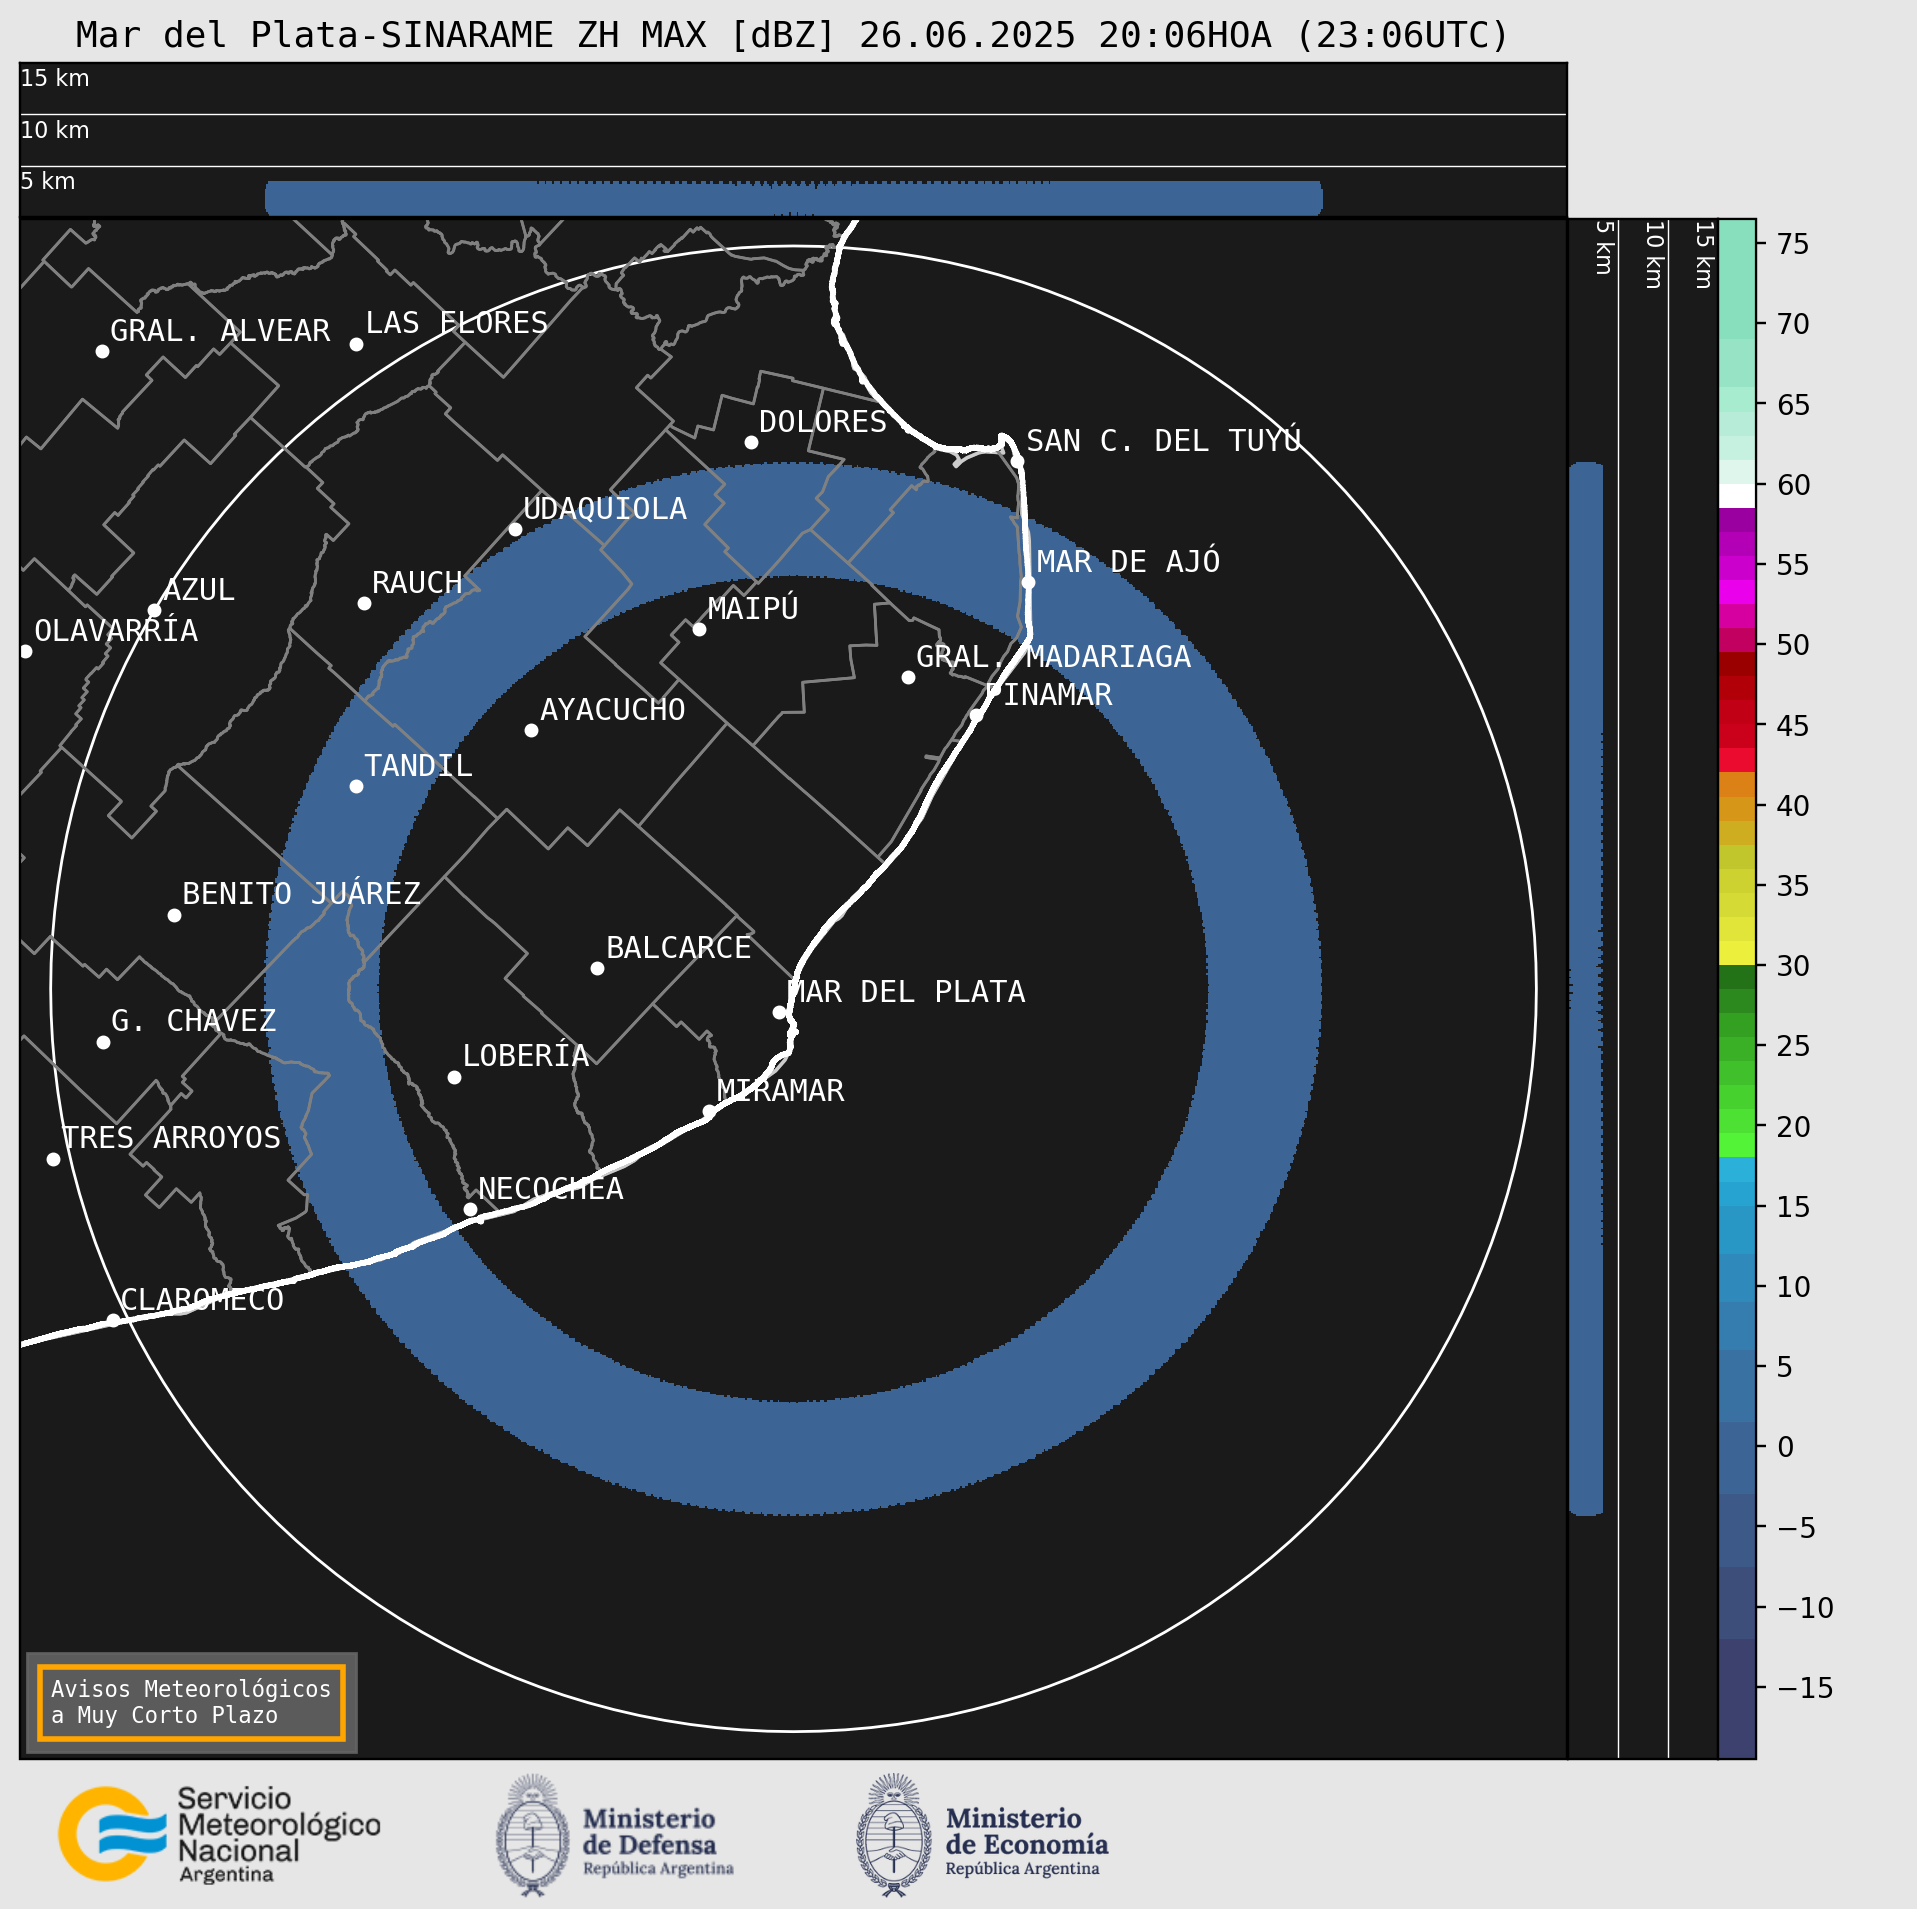
Task: Click the Servicio Meteorológico Nacional logo
Action: click(x=219, y=1835)
